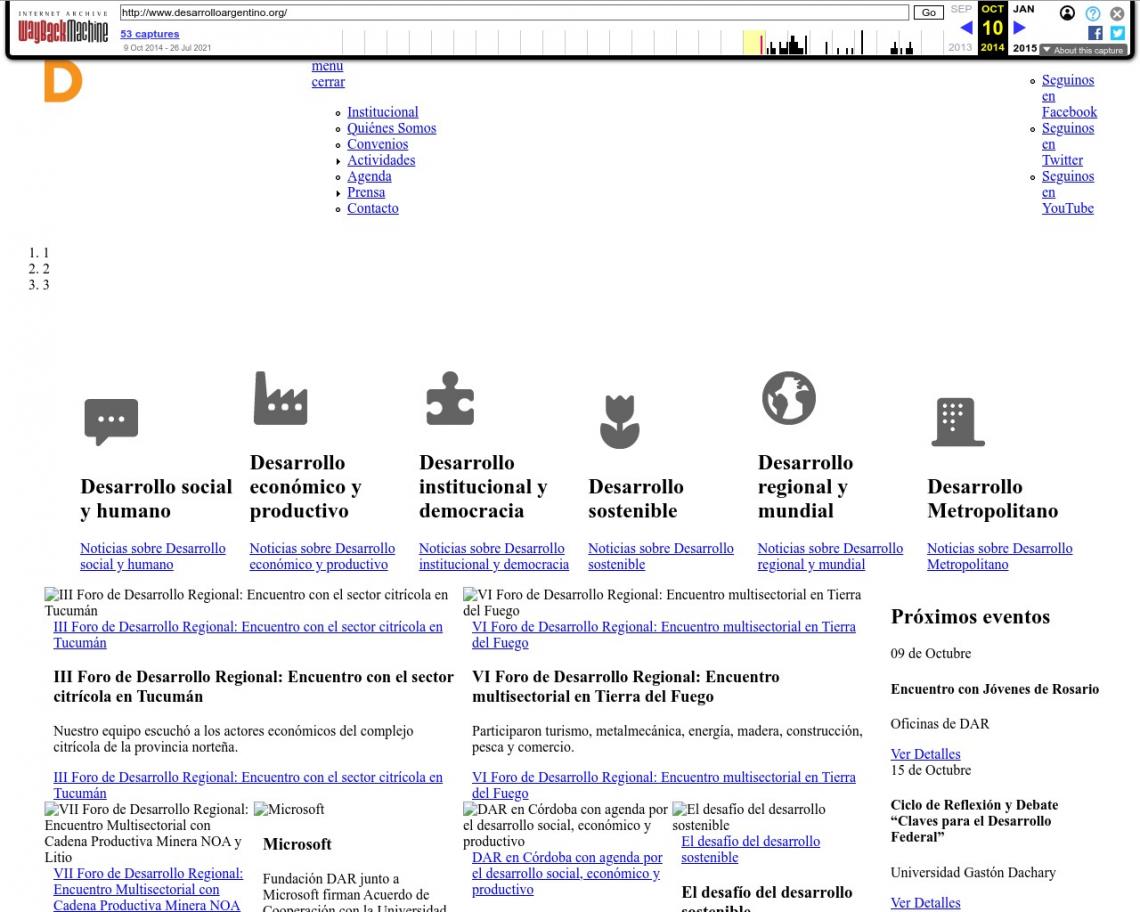Image resolution: width=1140 pixels, height=912 pixels.
Task: Click the globe Desarrollo regional icon
Action: pos(789,398)
